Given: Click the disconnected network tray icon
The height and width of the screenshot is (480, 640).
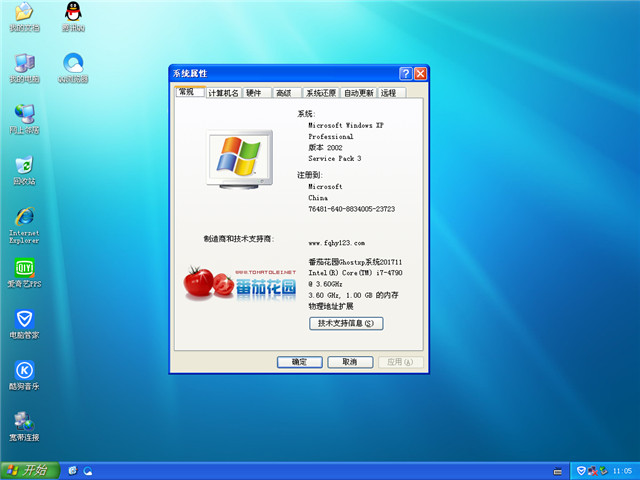Looking at the screenshot, I should tap(593, 471).
